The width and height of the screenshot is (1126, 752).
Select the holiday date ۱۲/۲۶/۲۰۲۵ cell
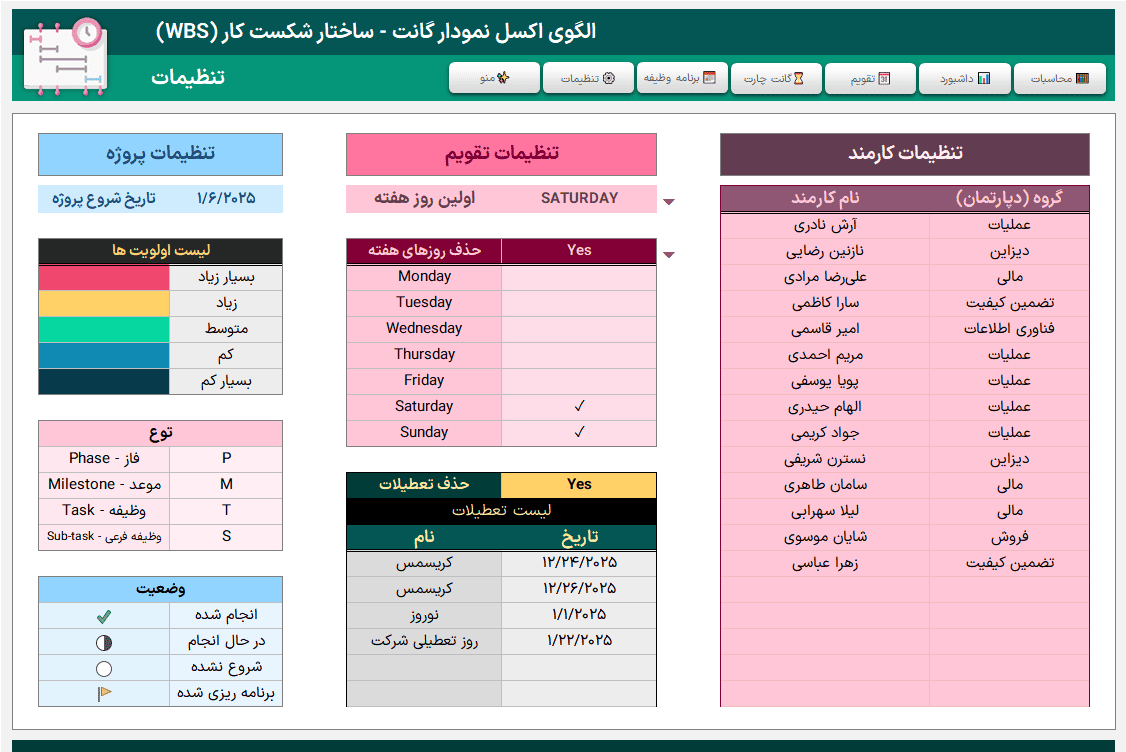pos(579,588)
